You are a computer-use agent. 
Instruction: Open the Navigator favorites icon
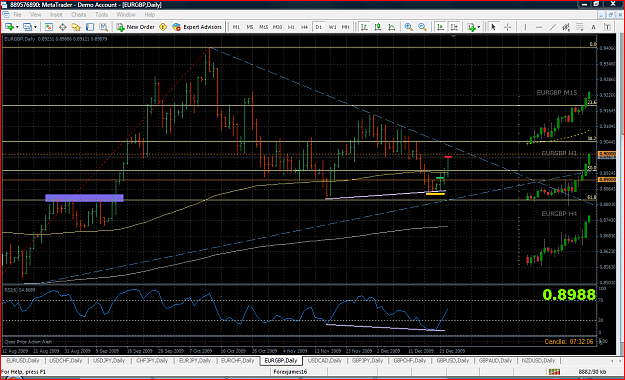pos(76,27)
